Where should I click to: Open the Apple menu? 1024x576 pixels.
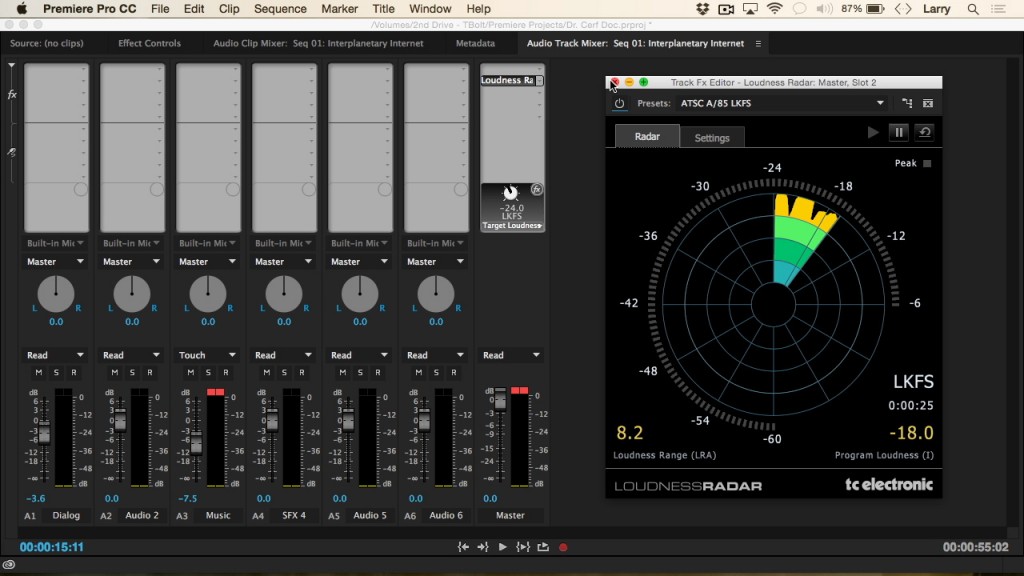(x=22, y=8)
